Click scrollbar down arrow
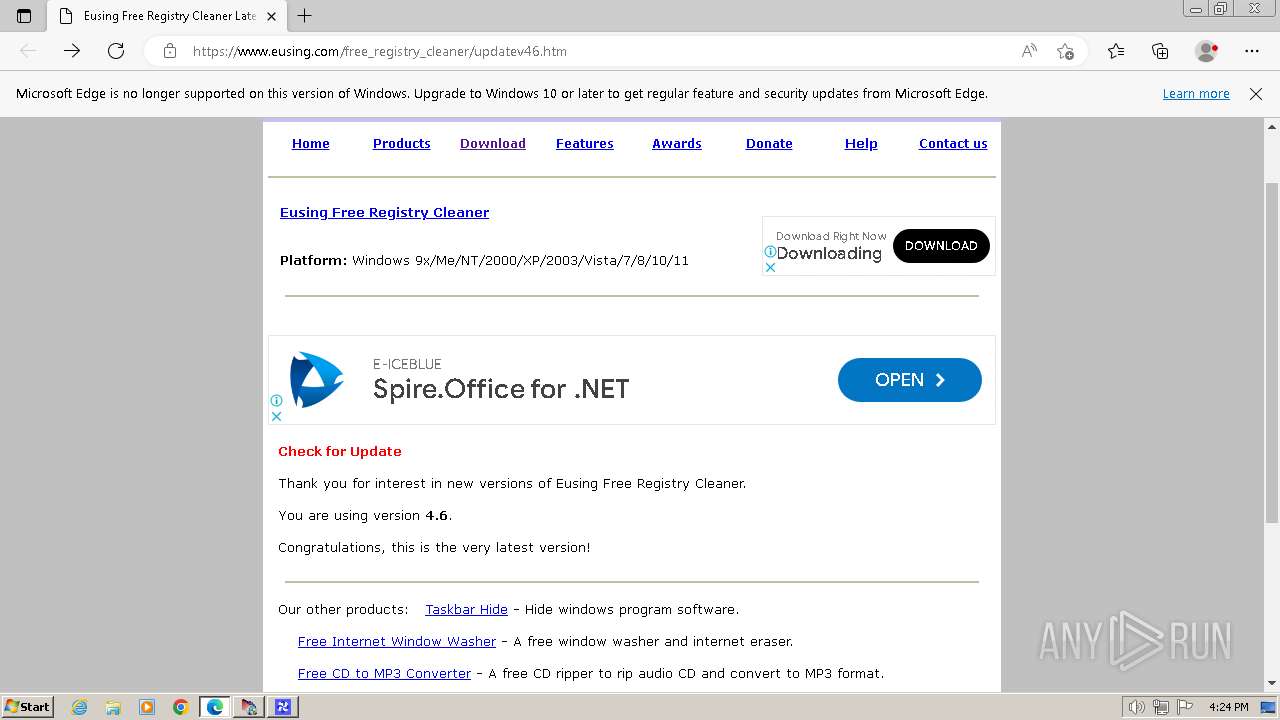 [x=1272, y=684]
